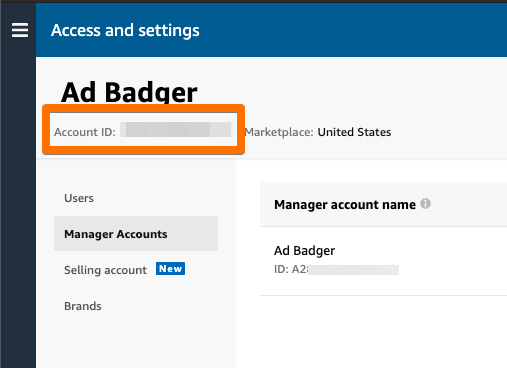507x368 pixels.
Task: Click the Marketplace: United States text
Action: click(318, 132)
